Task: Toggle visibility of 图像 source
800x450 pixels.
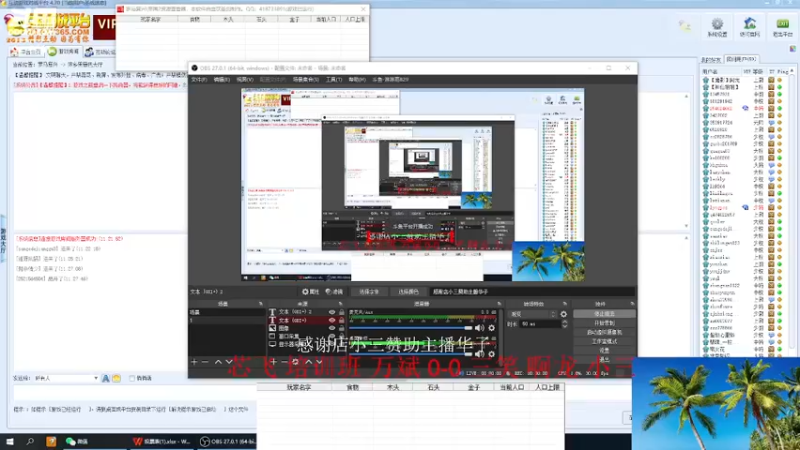Action: click(x=332, y=328)
